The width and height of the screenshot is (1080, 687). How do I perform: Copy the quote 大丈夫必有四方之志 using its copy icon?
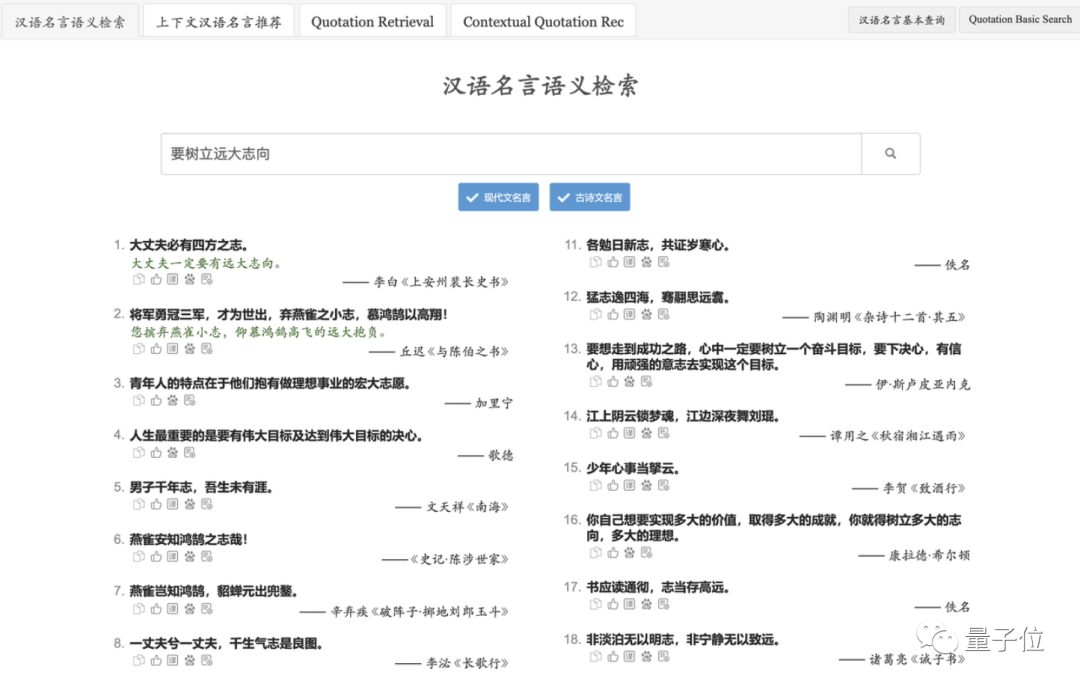(139, 280)
